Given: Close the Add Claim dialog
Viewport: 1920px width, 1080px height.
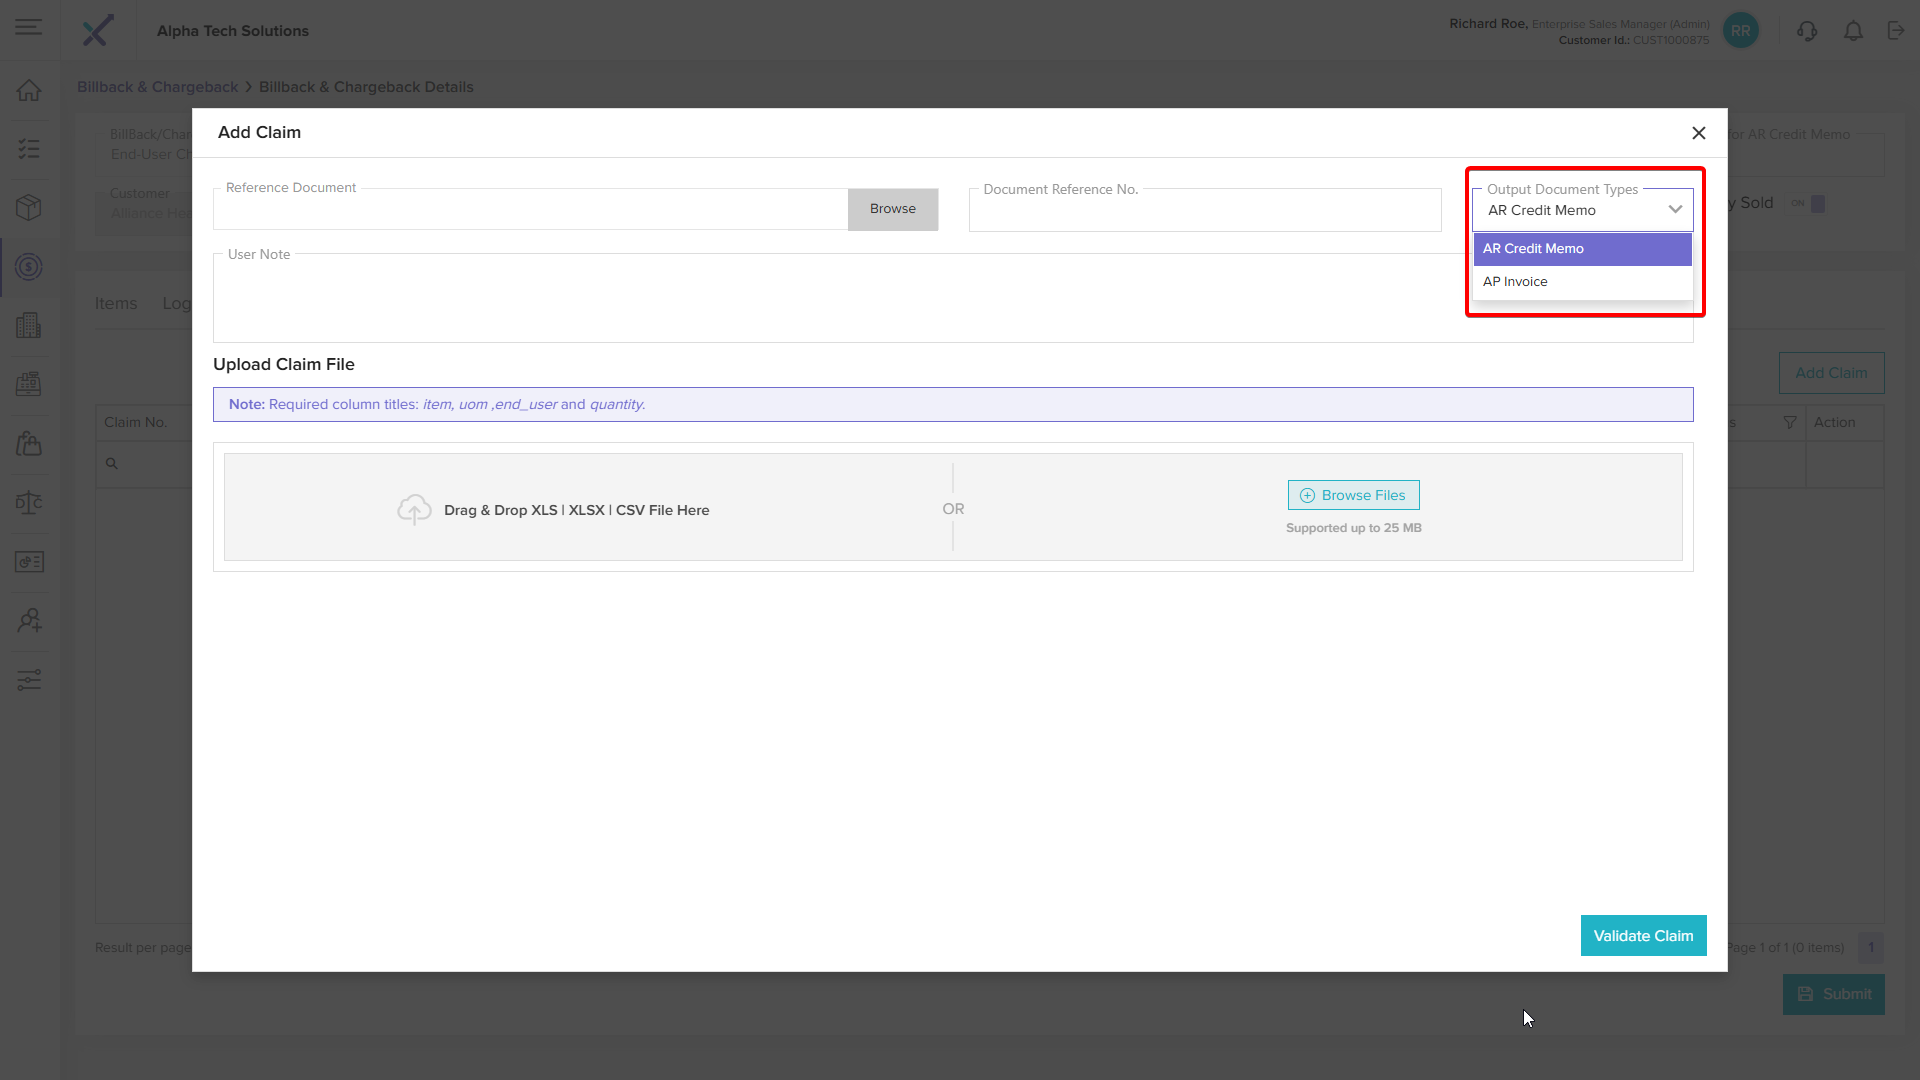Looking at the screenshot, I should (1698, 133).
